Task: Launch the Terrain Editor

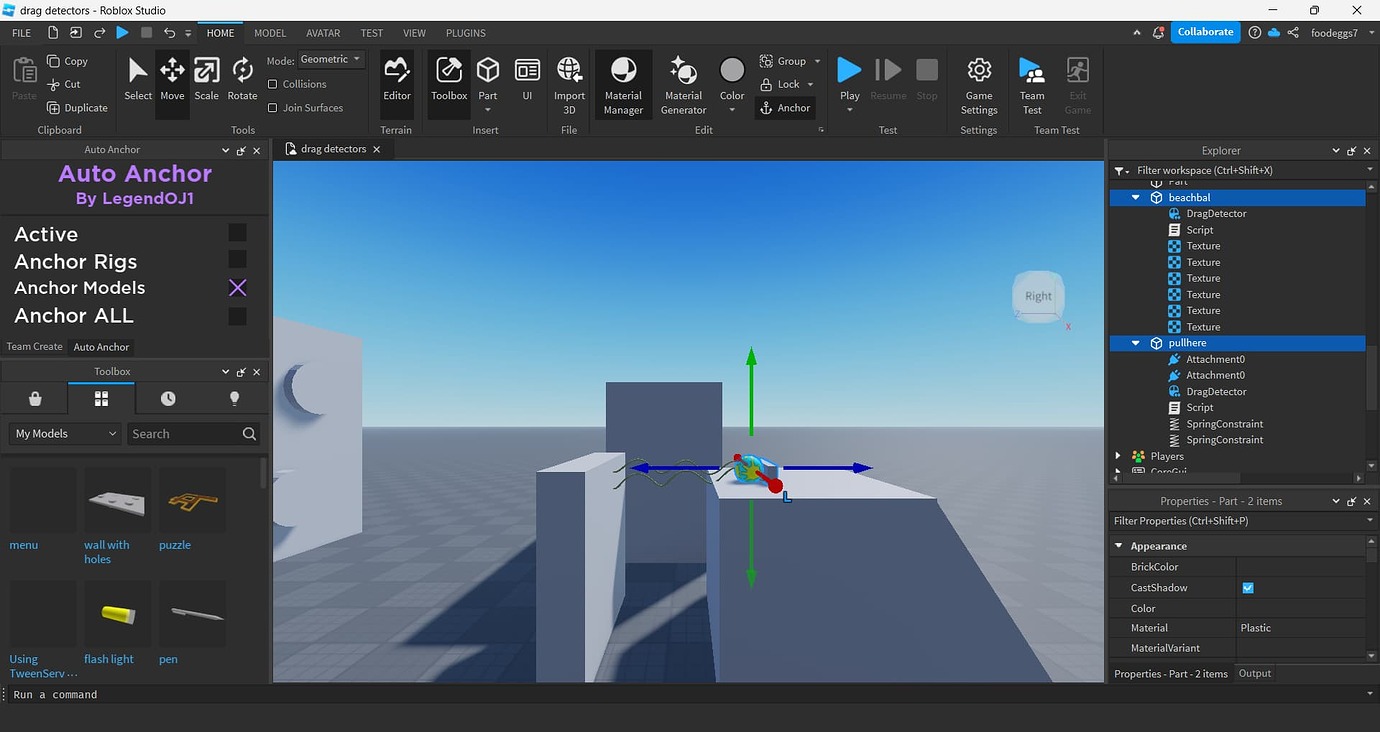Action: coord(396,78)
